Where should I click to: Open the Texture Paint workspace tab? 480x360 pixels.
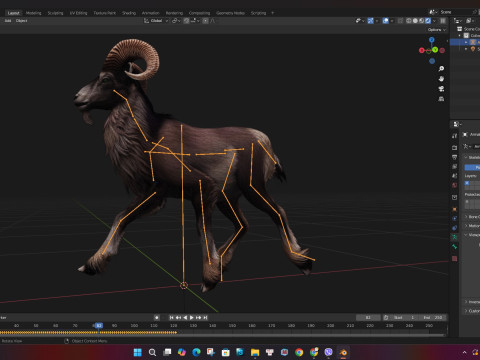point(104,13)
